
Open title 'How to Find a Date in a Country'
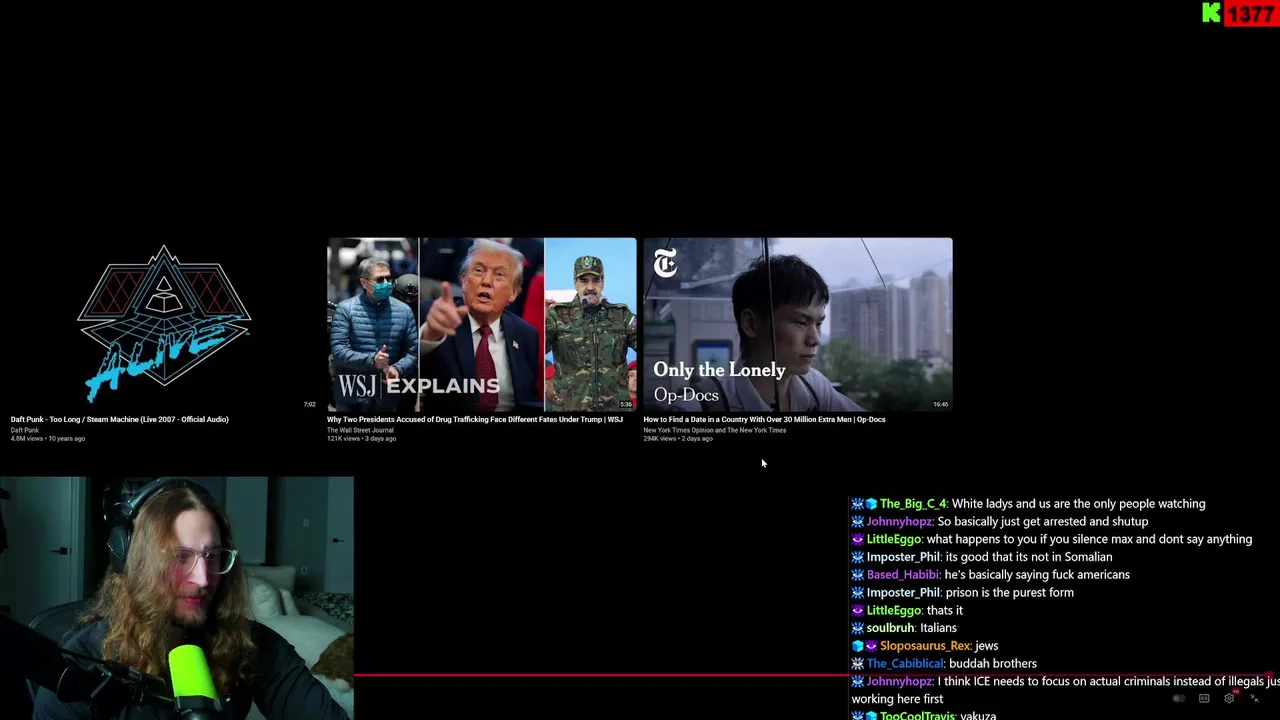coord(764,419)
